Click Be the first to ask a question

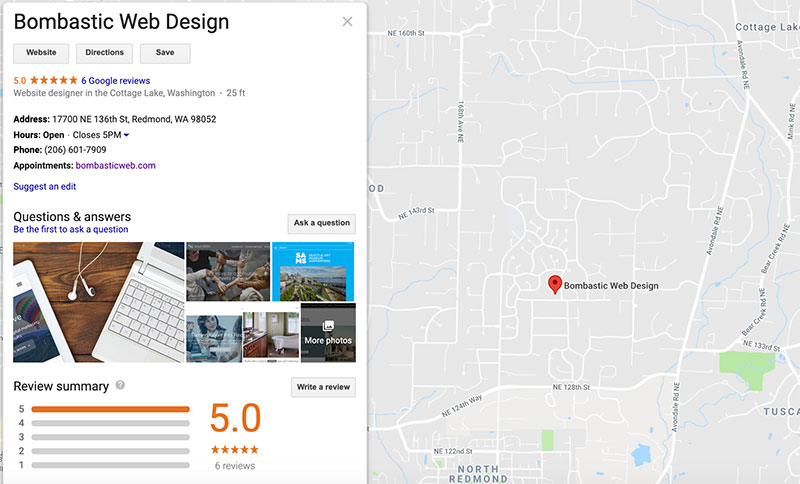[x=71, y=230]
